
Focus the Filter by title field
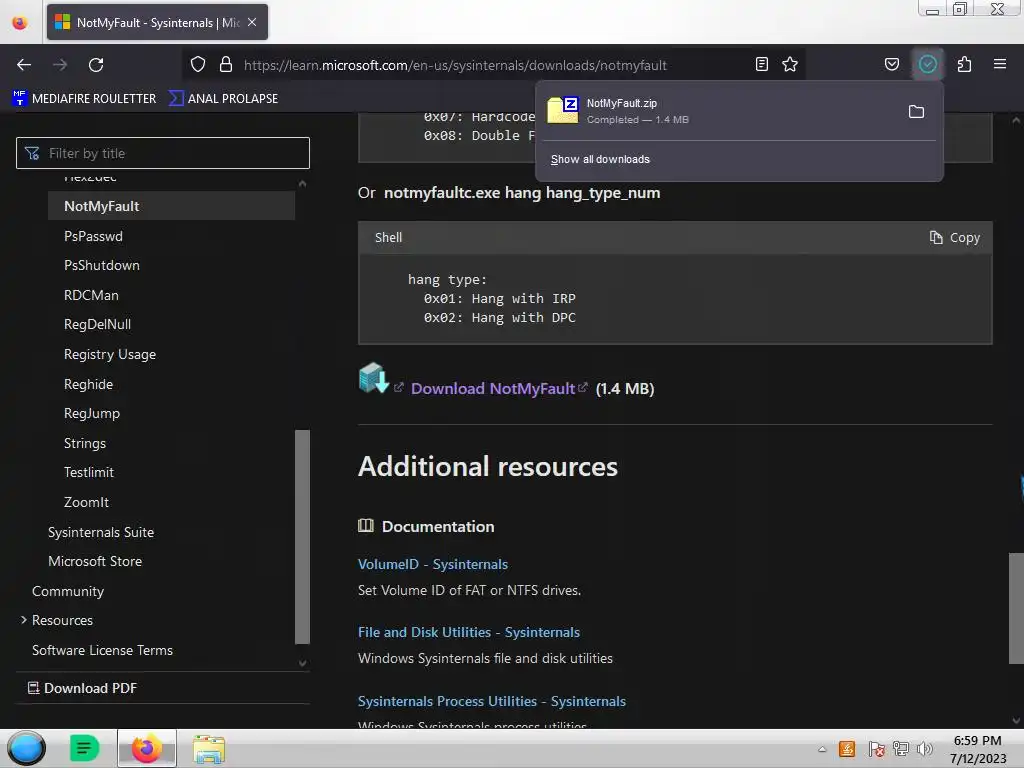coord(163,153)
